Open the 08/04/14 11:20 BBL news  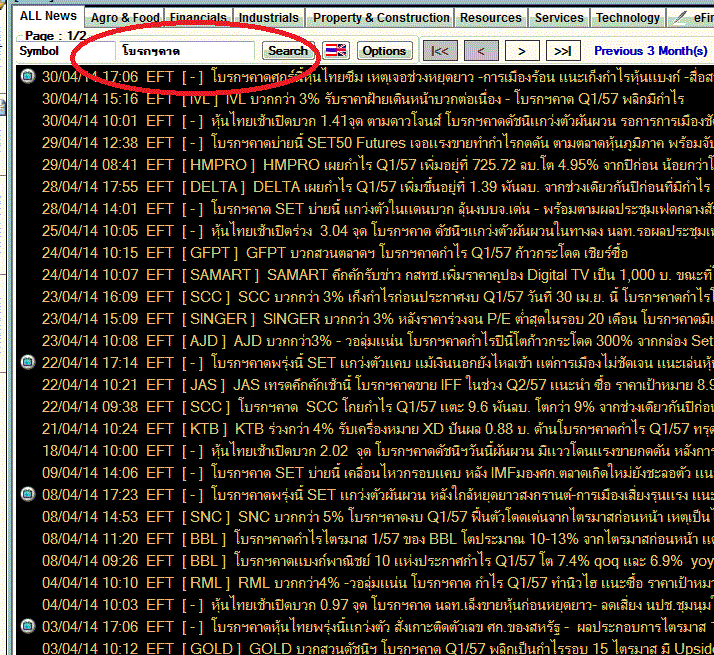pyautogui.click(x=364, y=538)
